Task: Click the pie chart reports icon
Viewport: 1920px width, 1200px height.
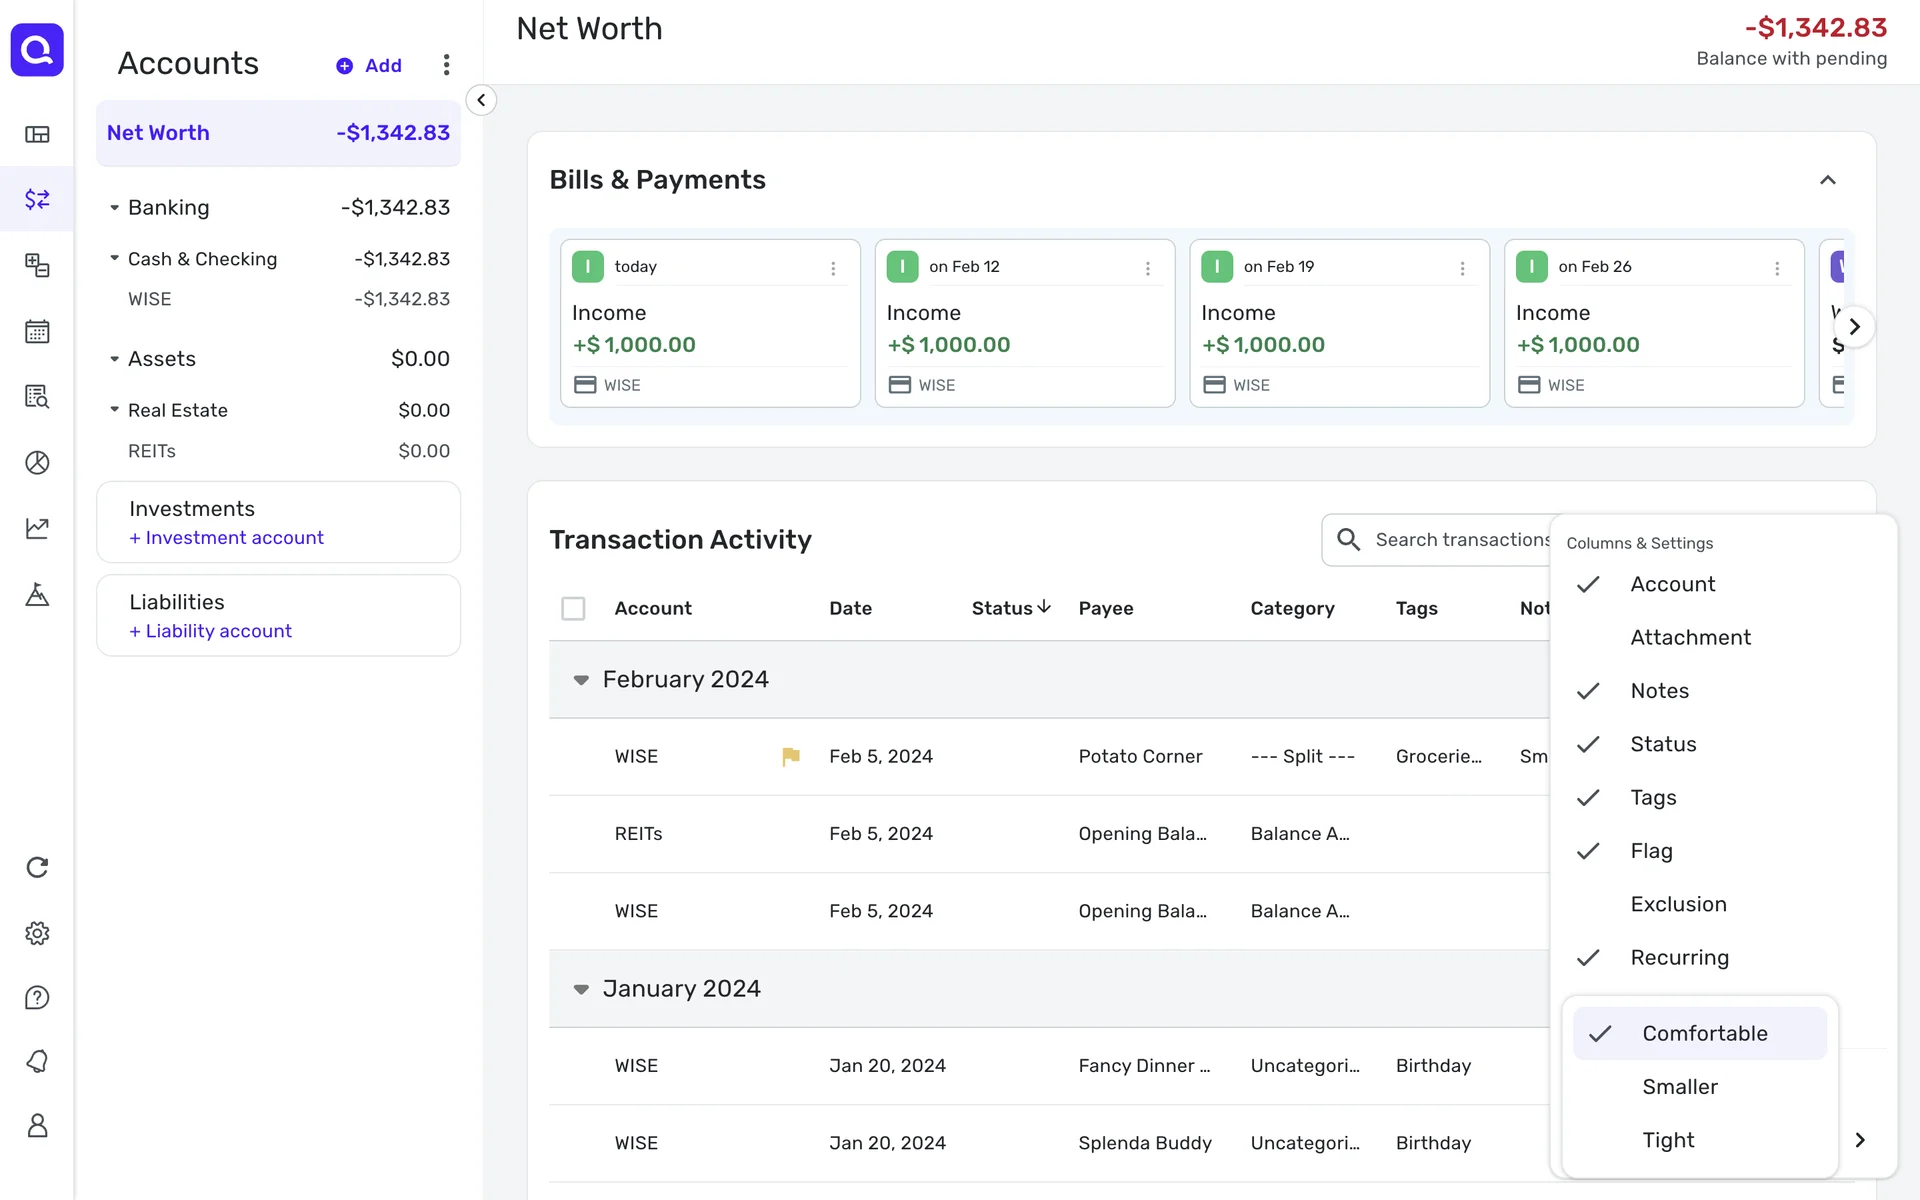Action: click(37, 462)
